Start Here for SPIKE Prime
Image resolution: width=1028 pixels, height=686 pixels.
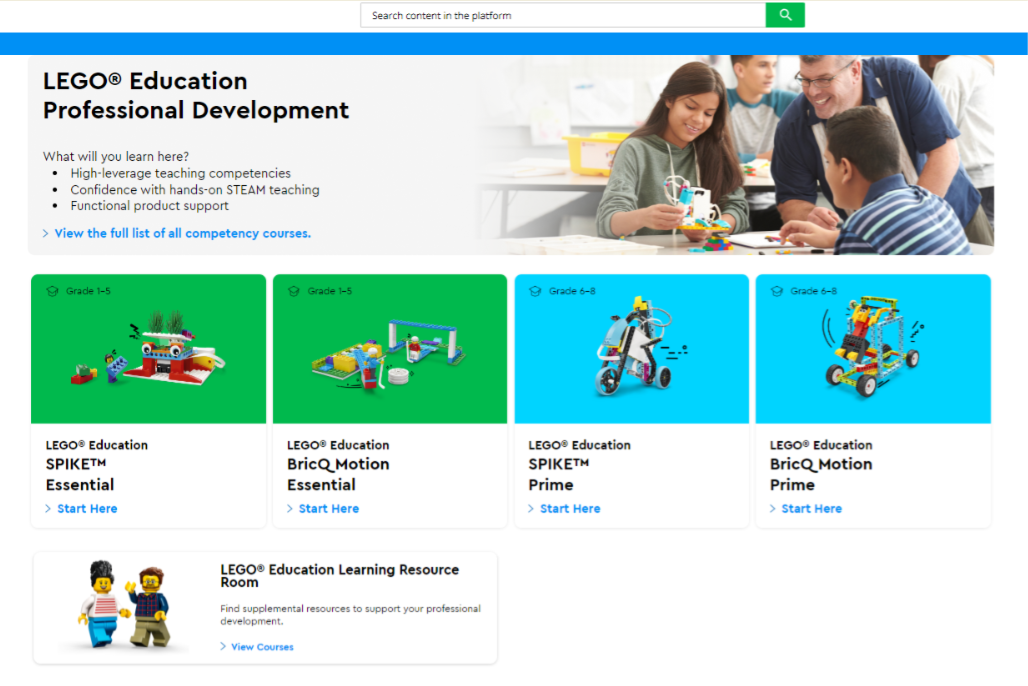coord(570,509)
